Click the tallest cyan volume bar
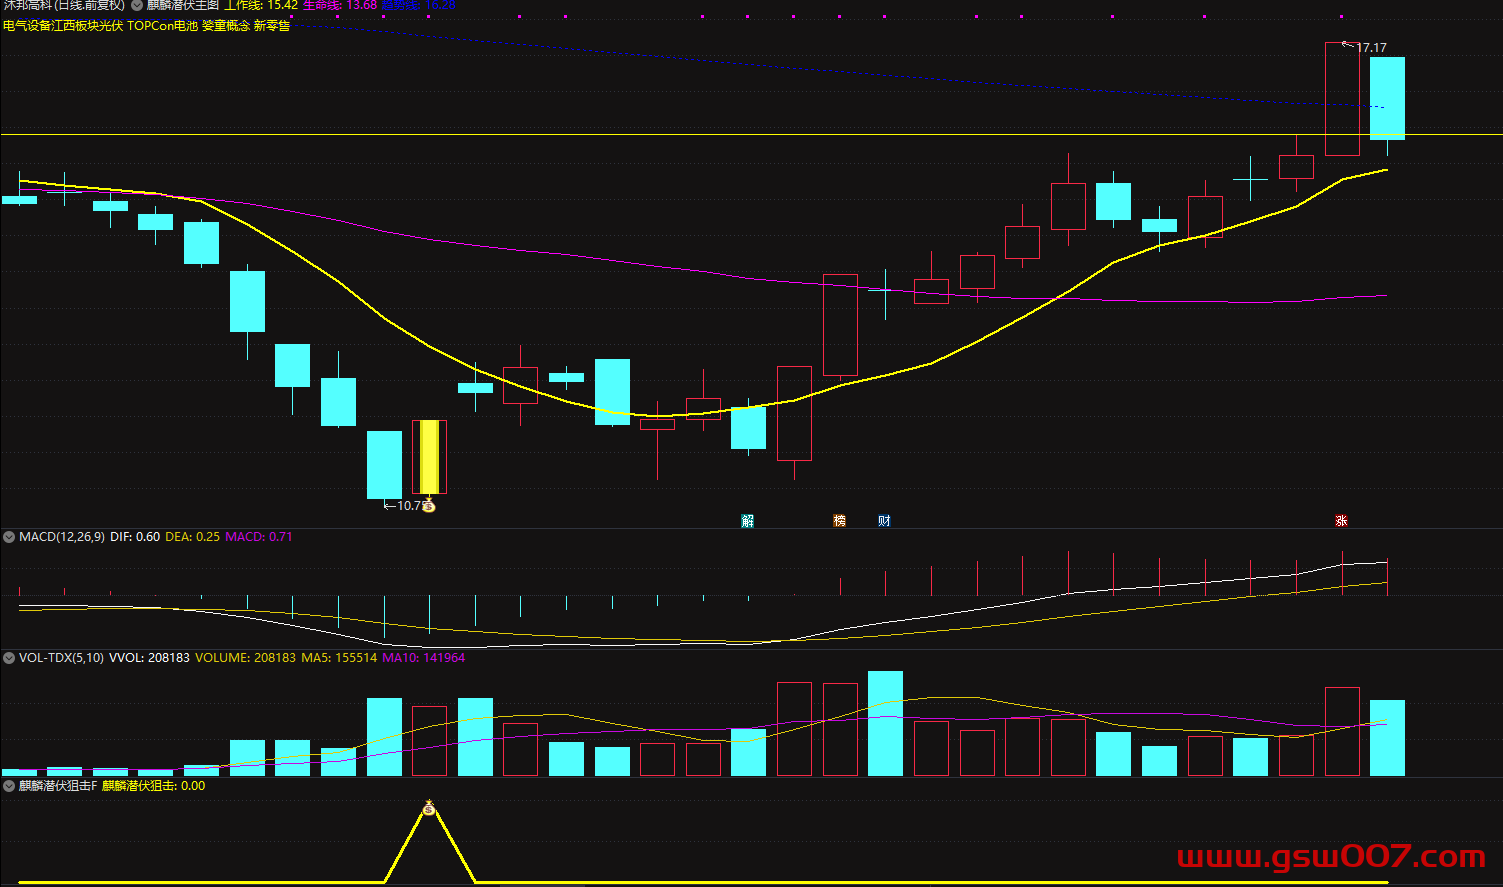Screen dimensions: 1503x887 (x=885, y=723)
